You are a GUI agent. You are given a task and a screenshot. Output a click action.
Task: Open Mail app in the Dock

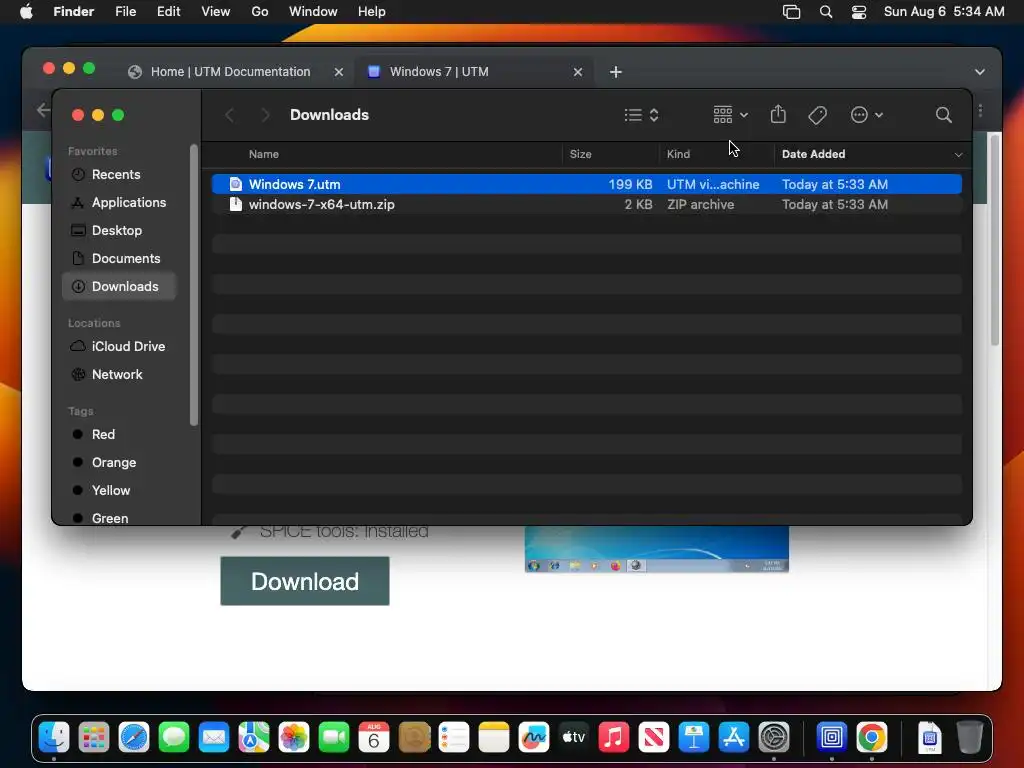pos(214,738)
